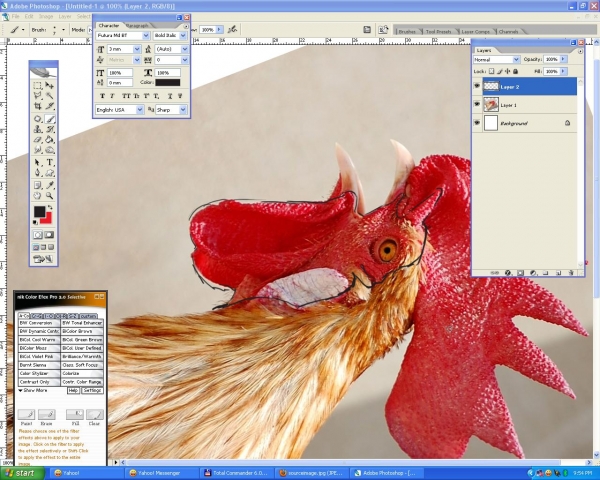Viewport: 600px width, 480px height.
Task: Jump to ImageReady from toolbox
Action: tap(43, 259)
